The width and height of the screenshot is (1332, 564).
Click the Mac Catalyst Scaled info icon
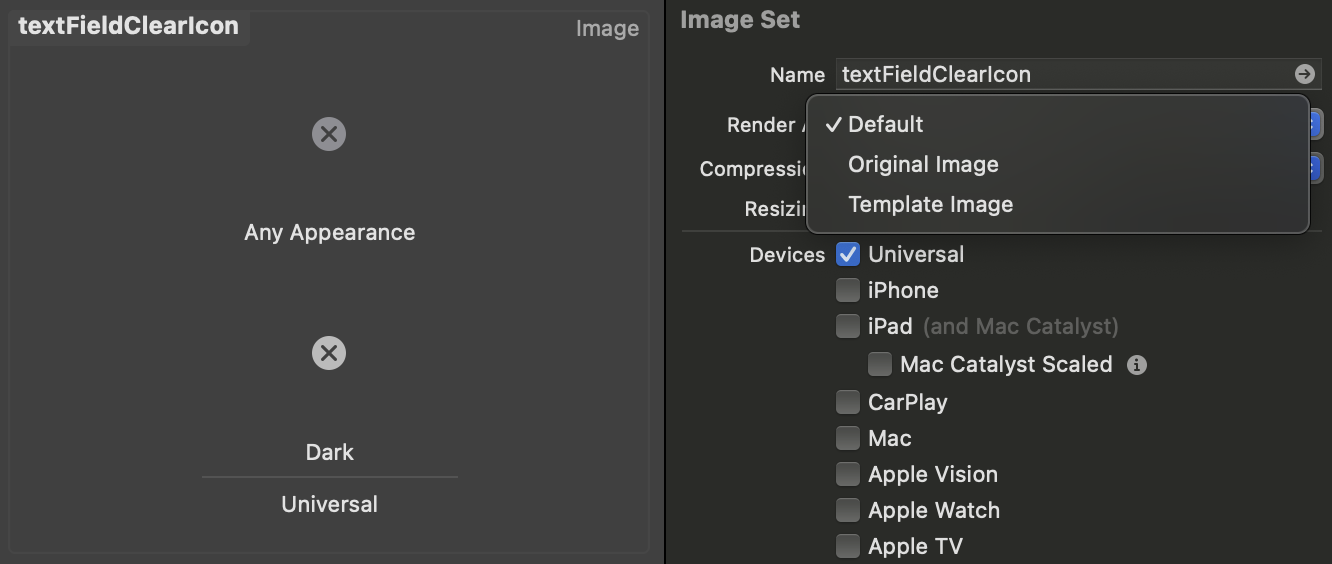coord(1136,365)
